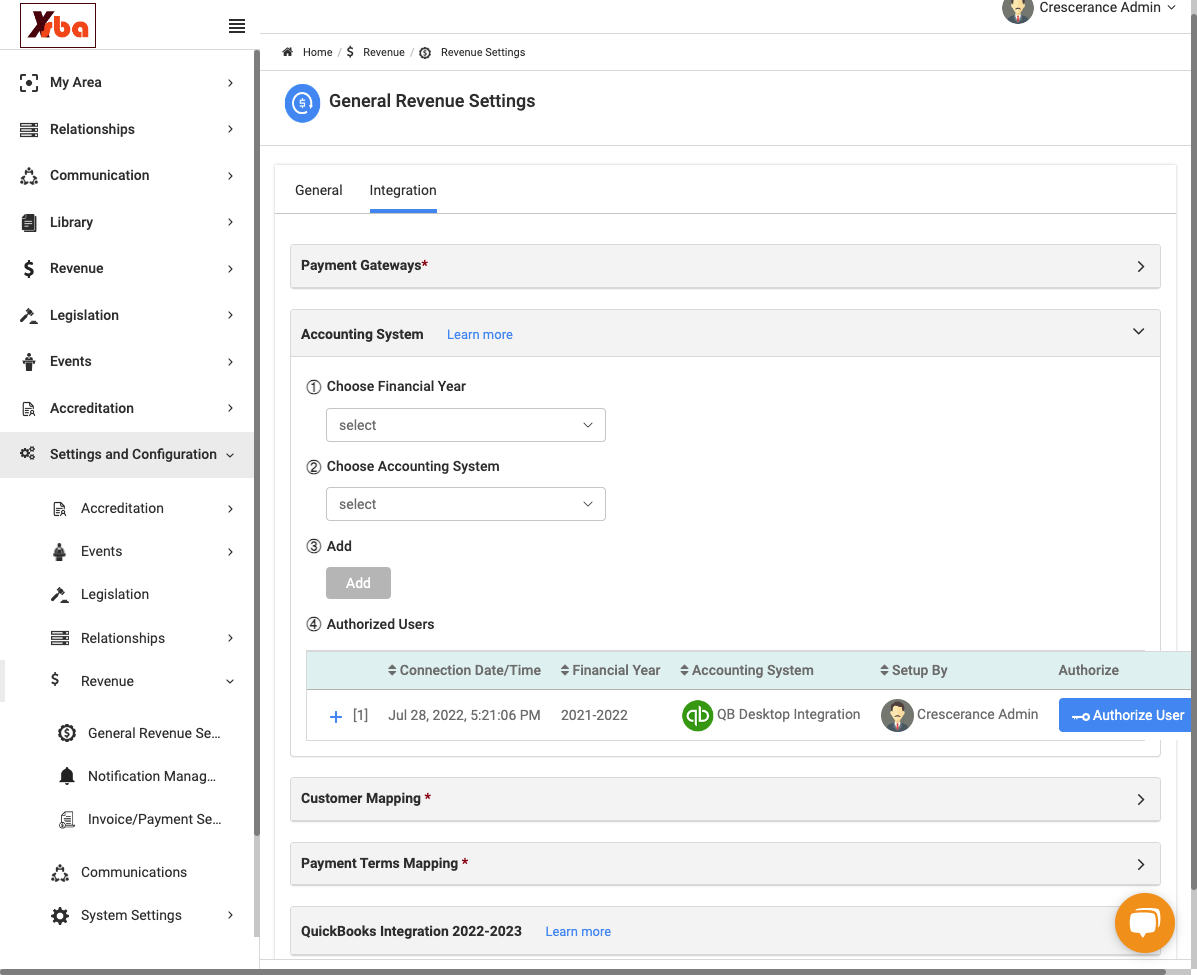The width and height of the screenshot is (1197, 975).
Task: Open the Choose Financial Year dropdown
Action: tap(466, 425)
